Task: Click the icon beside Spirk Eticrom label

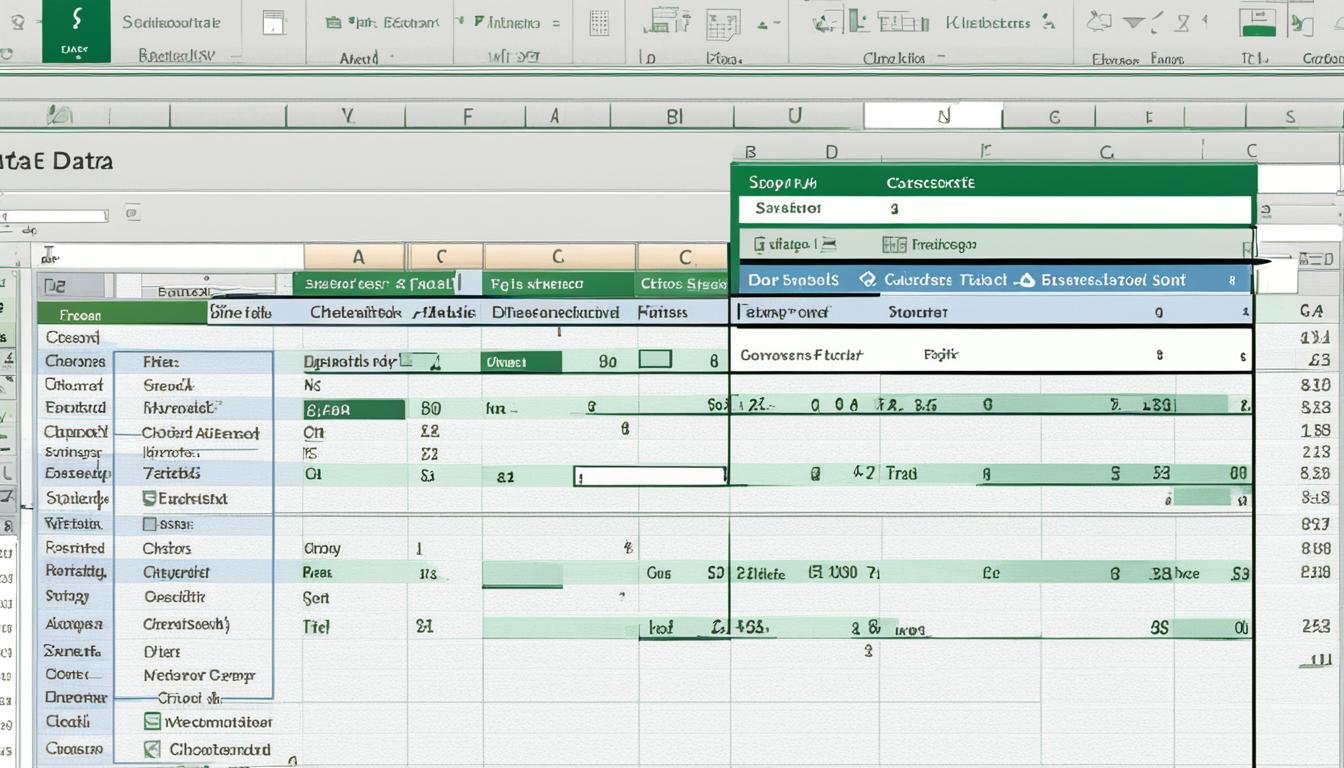Action: tap(333, 22)
